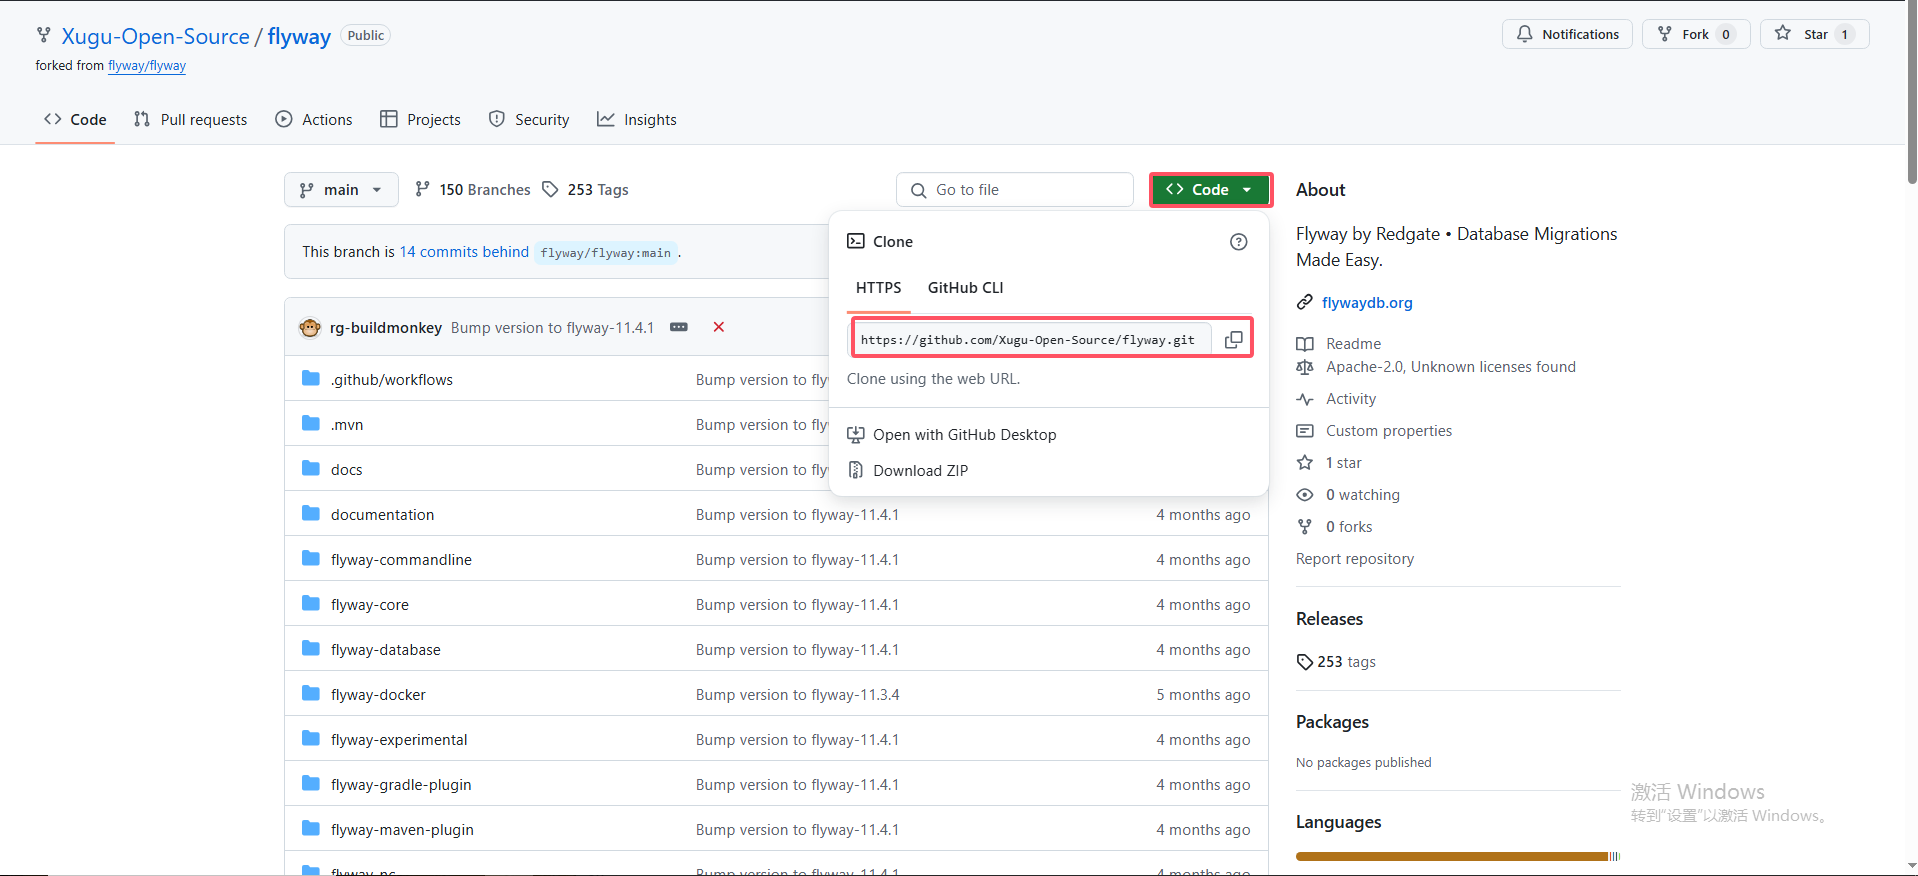Switch to the GitHub CLI tab

[965, 288]
